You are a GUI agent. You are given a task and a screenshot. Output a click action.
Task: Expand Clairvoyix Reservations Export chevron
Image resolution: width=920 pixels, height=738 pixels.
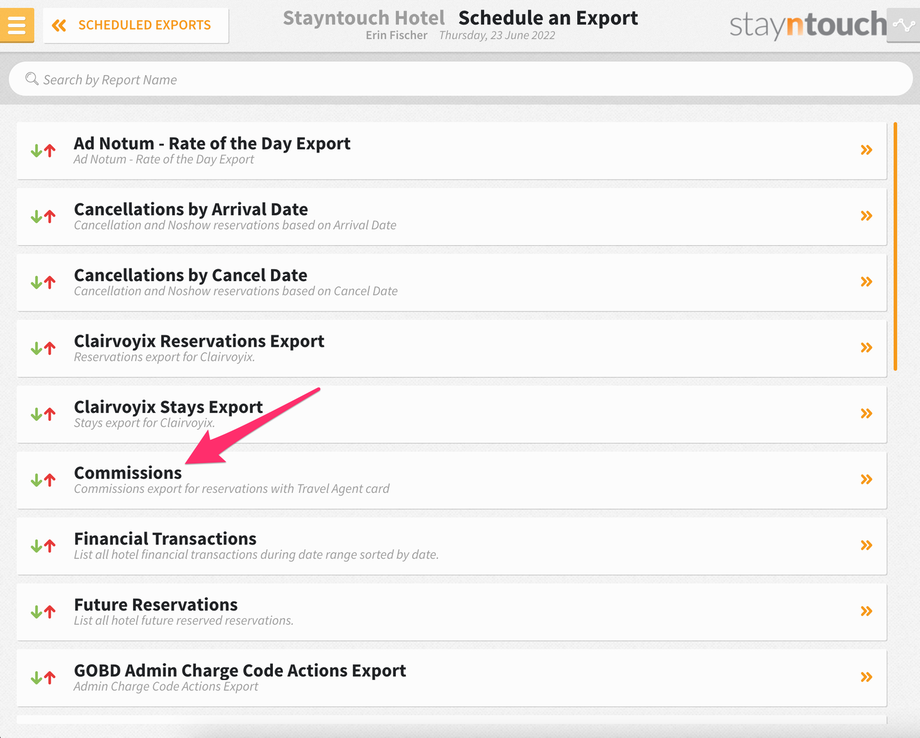click(x=866, y=347)
